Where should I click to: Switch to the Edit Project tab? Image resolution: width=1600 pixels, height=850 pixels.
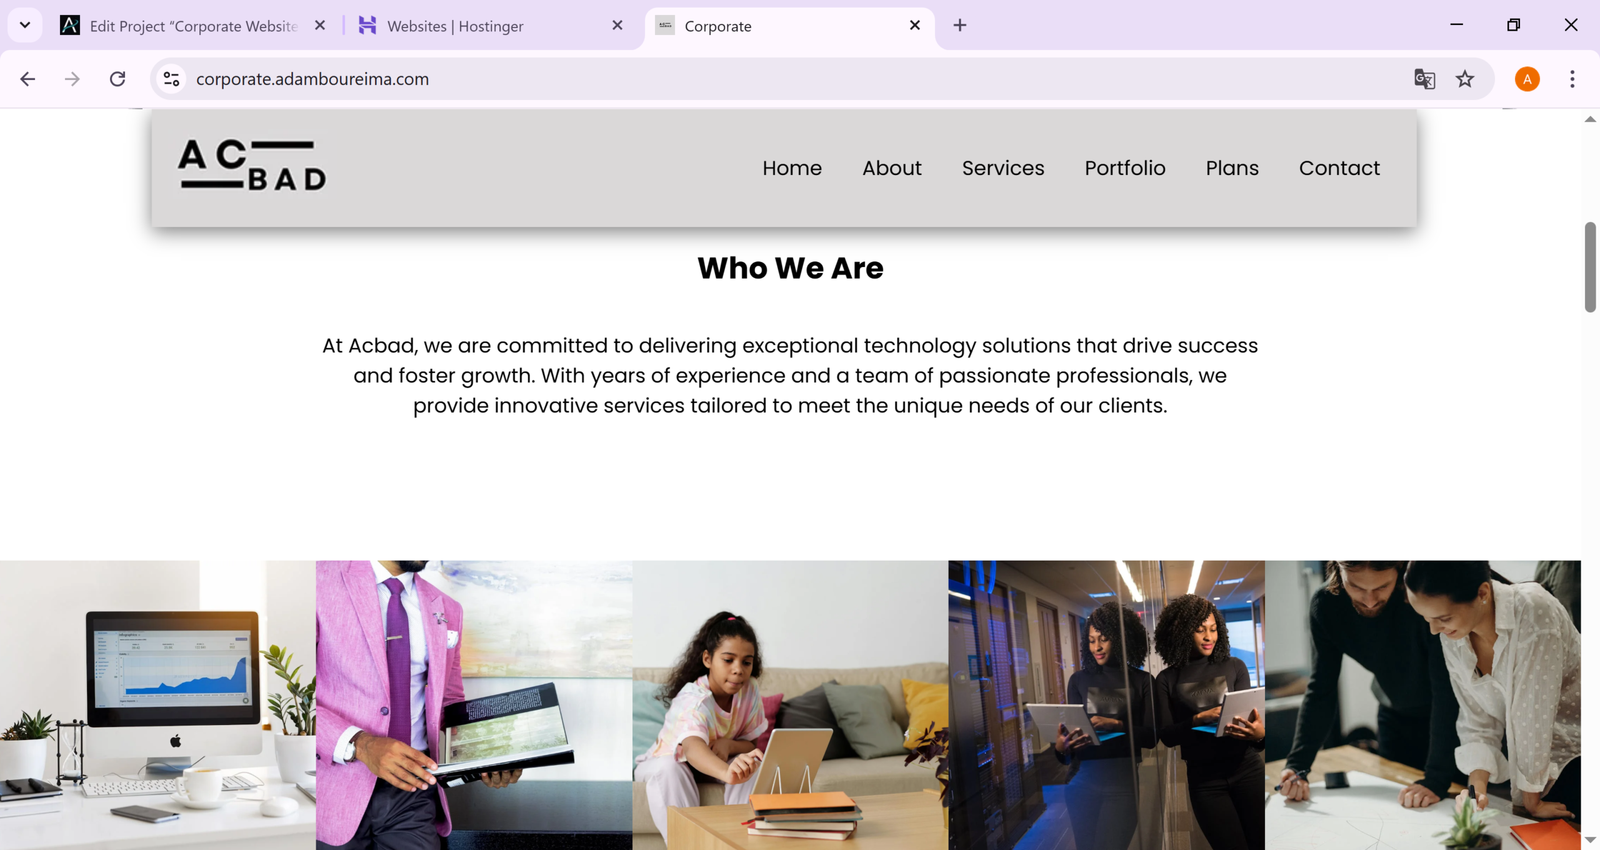click(x=190, y=26)
